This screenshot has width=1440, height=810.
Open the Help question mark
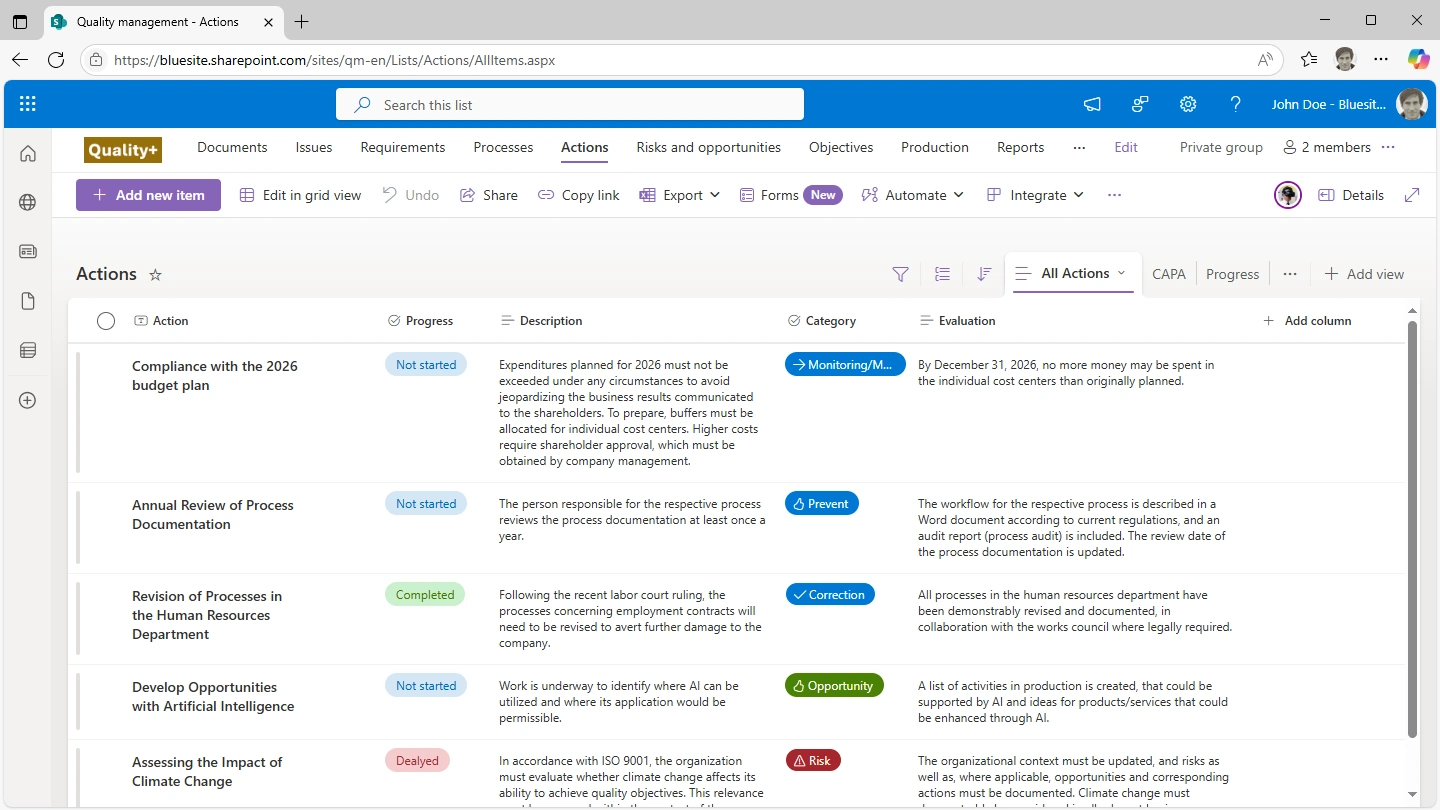pyautogui.click(x=1236, y=104)
